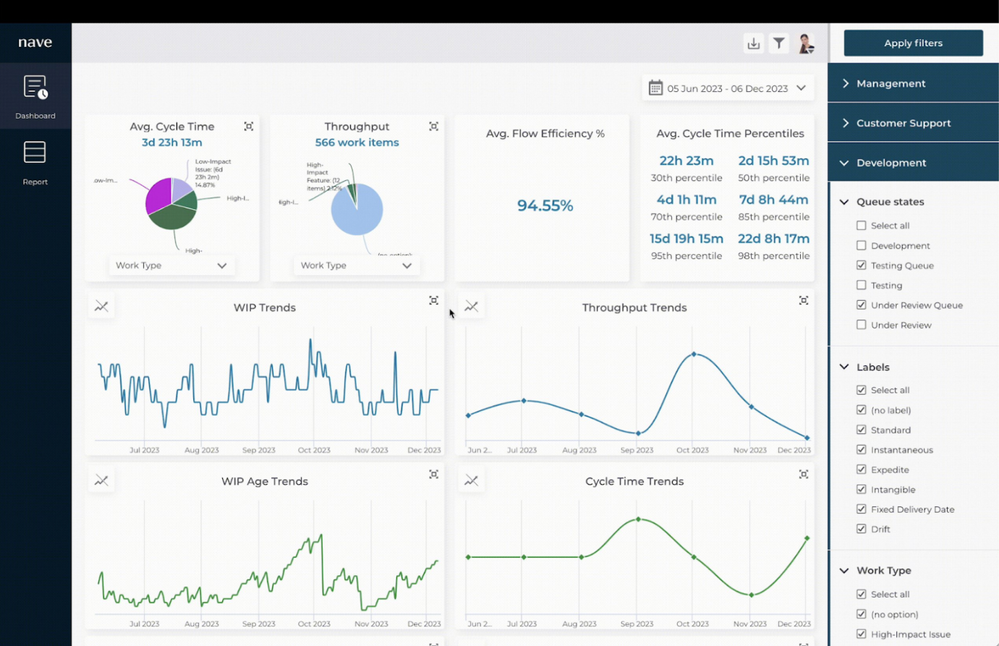999x646 pixels.
Task: Collapse the Labels filter group
Action: tap(844, 367)
